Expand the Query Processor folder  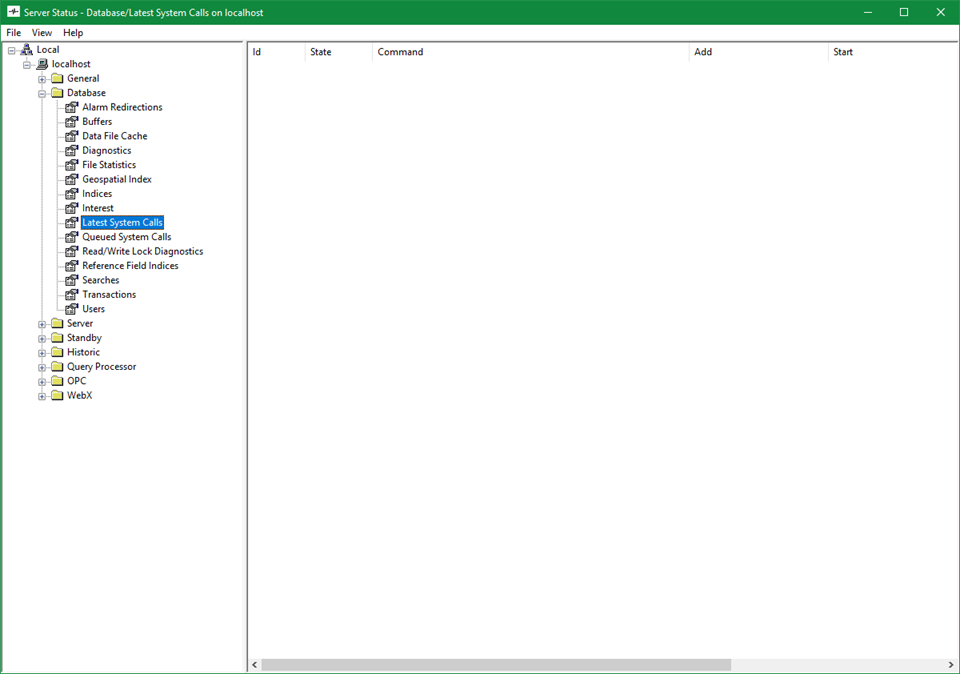[42, 367]
